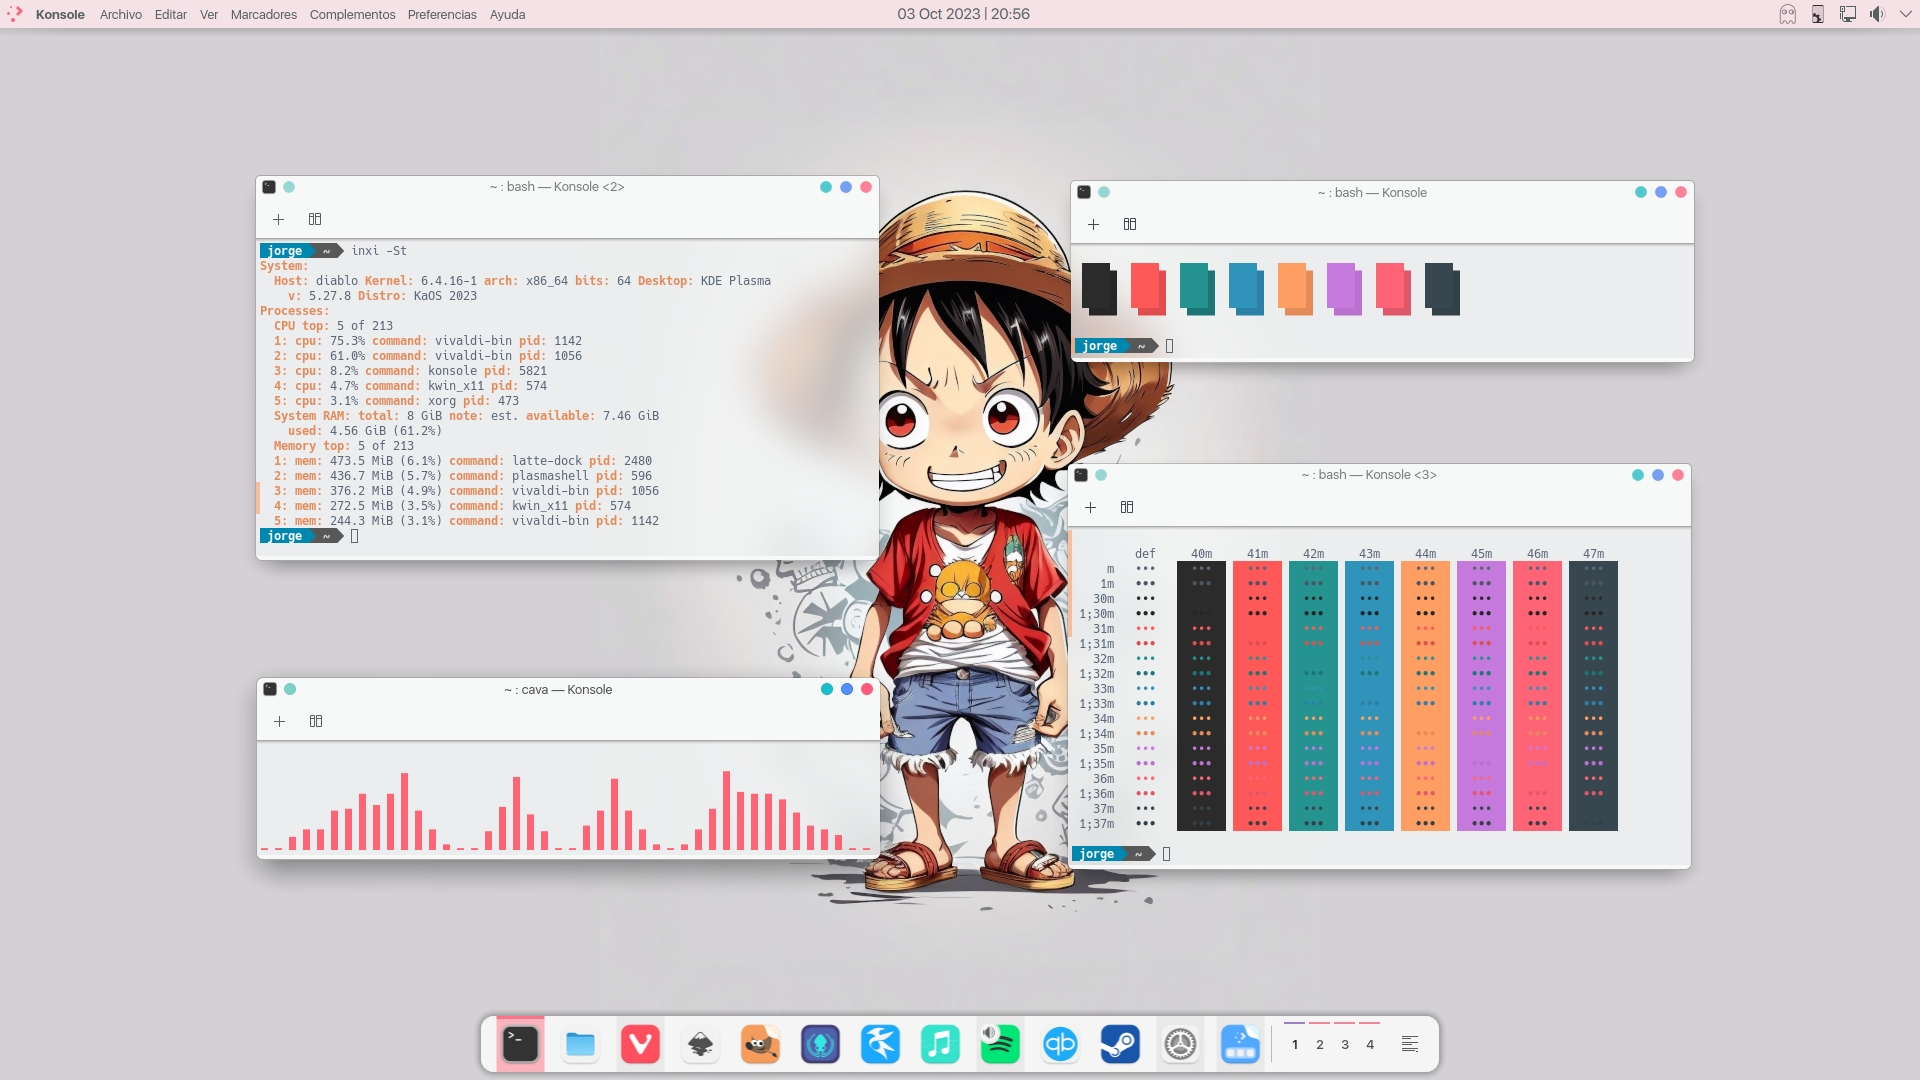Open window menu icon of color-blocks Konsole window

point(1084,192)
